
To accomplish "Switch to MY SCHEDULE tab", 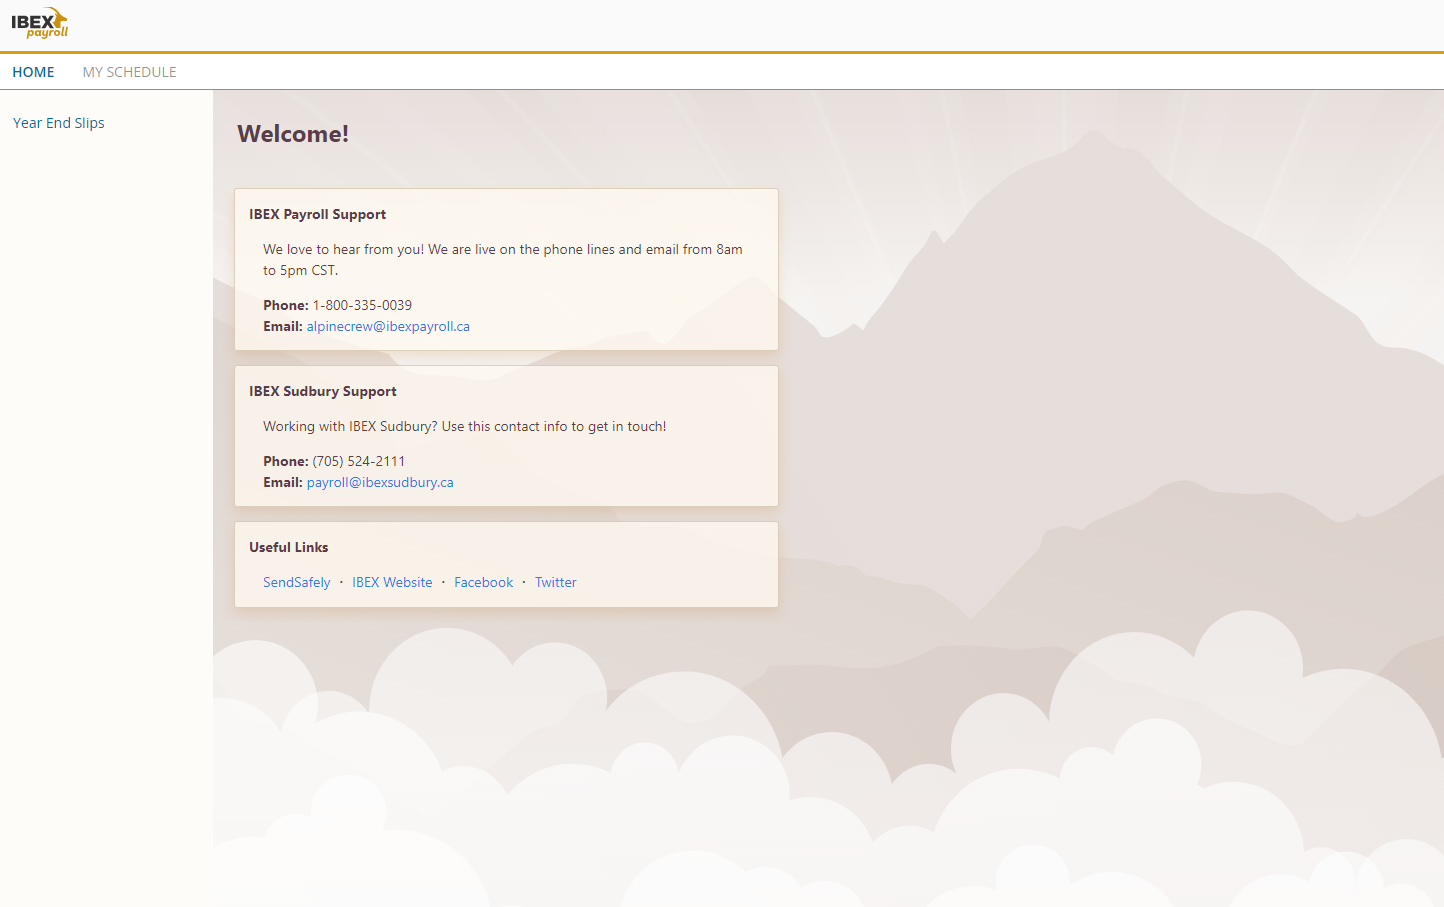I will point(129,72).
